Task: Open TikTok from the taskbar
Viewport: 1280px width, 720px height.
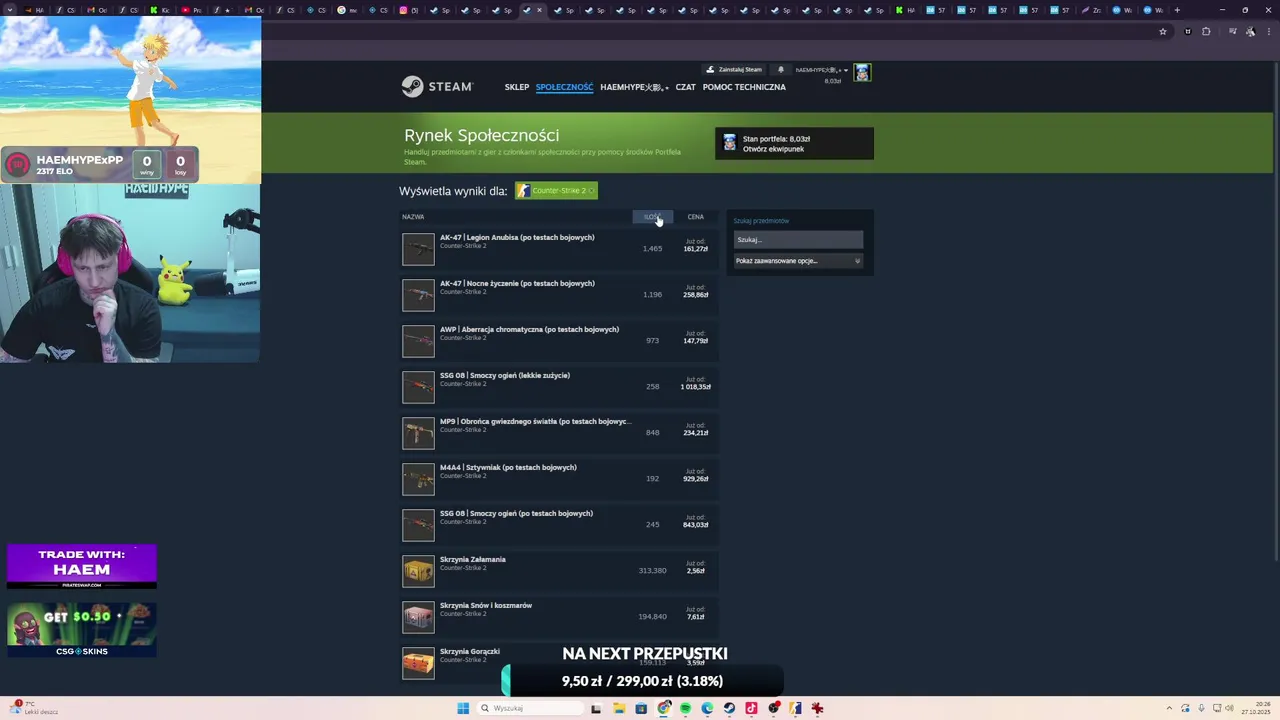Action: pos(751,708)
